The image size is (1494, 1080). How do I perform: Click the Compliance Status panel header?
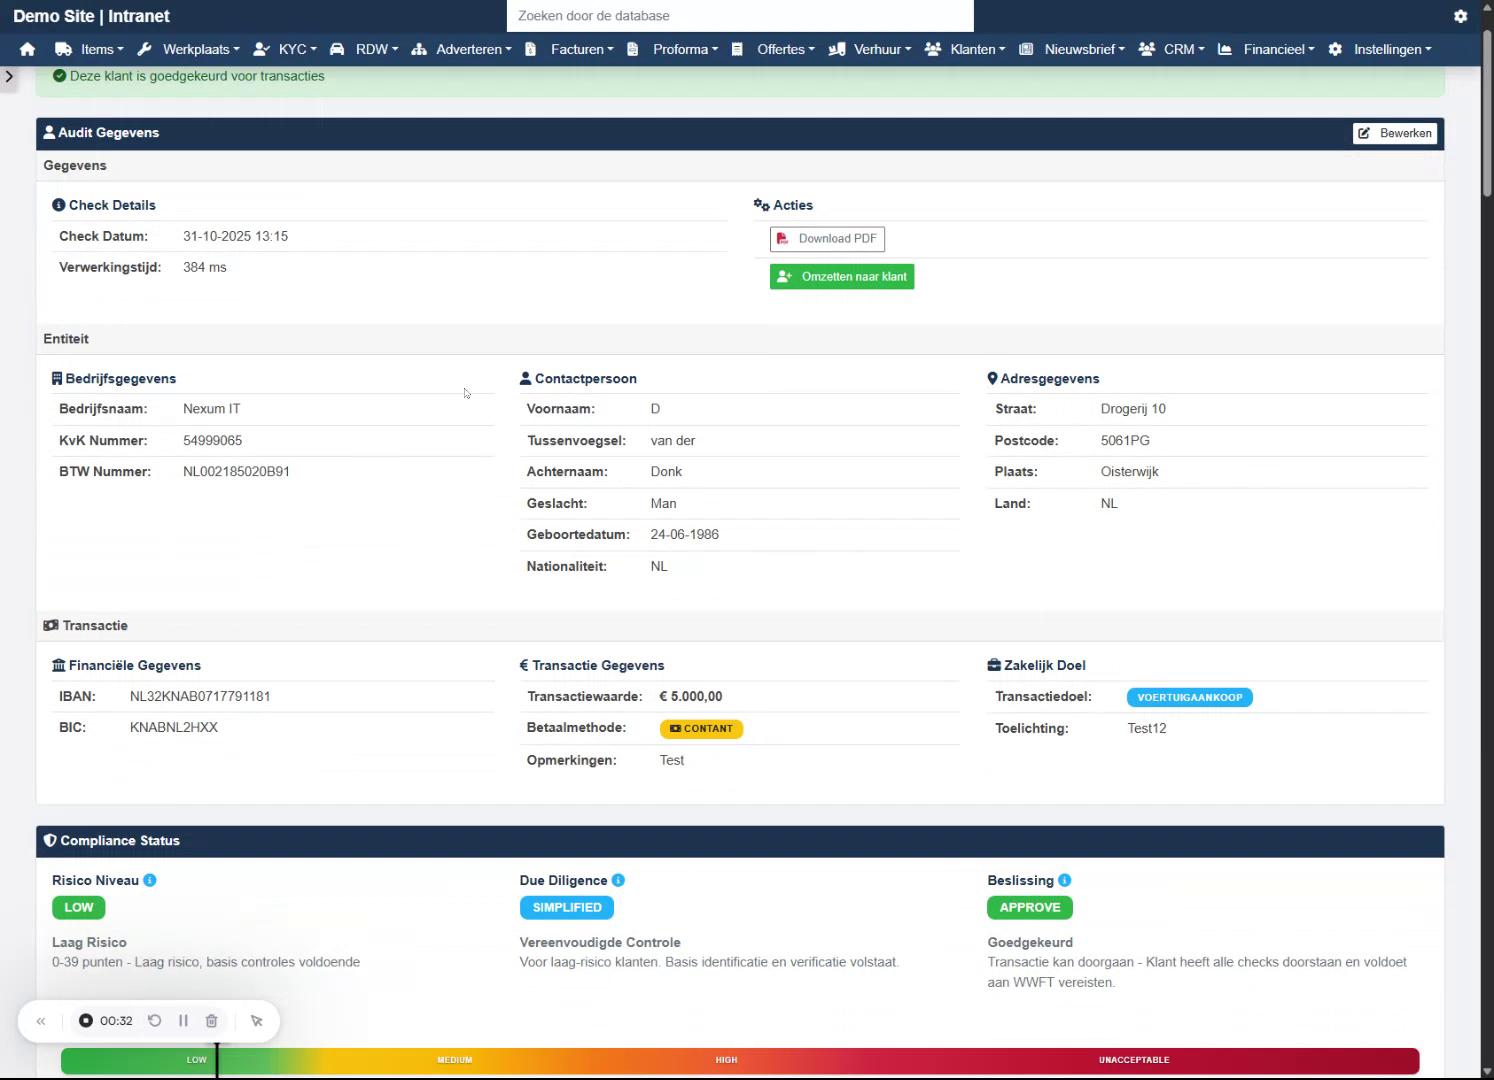click(x=740, y=841)
